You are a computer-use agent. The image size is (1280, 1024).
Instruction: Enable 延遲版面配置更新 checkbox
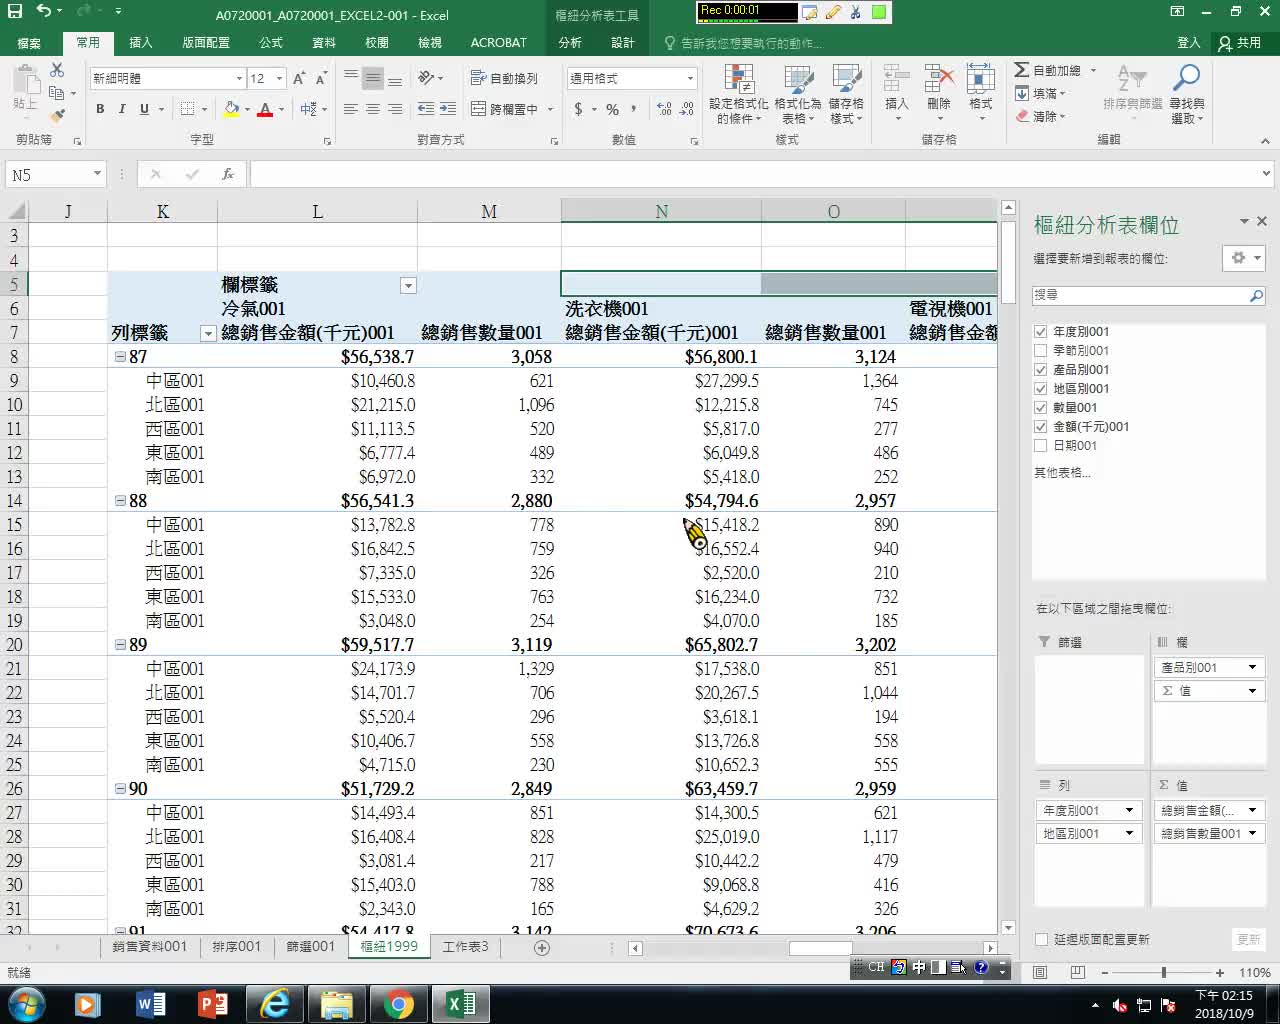pos(1042,939)
